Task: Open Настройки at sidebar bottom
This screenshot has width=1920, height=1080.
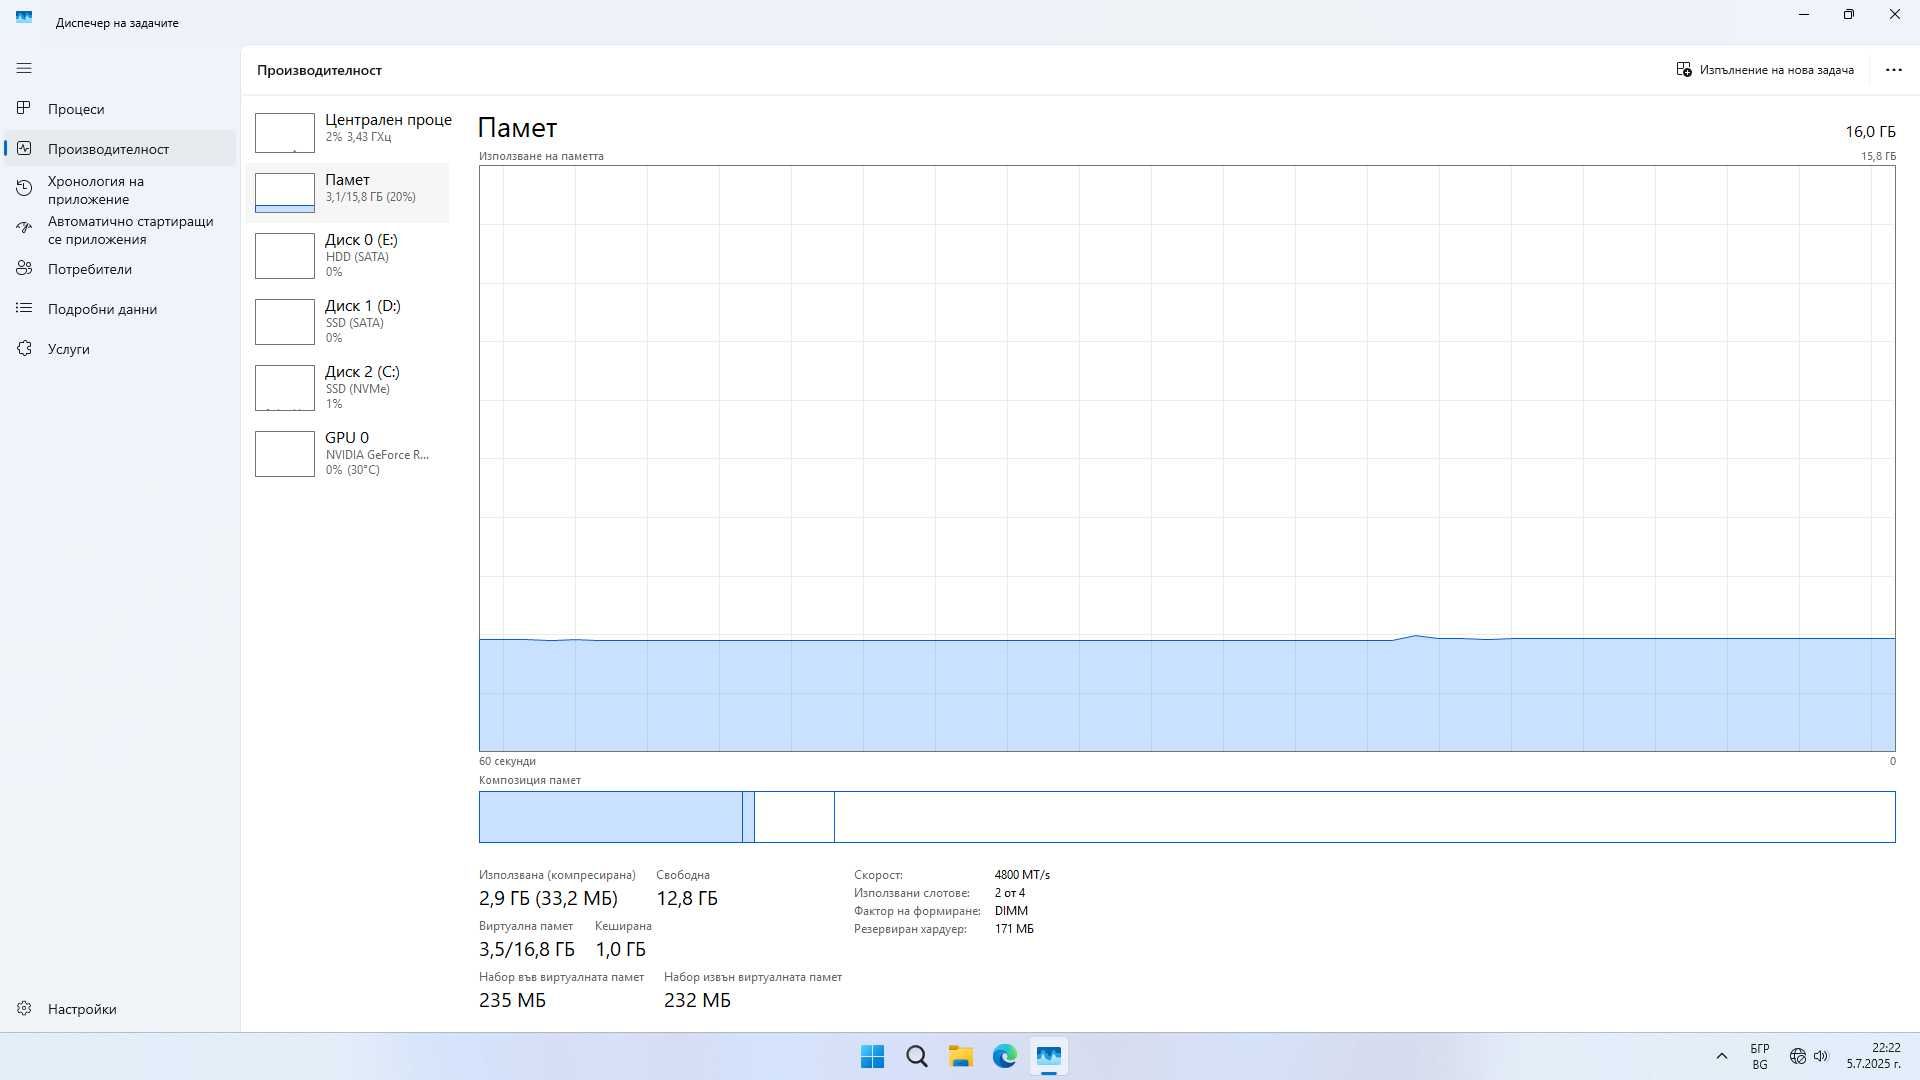Action: point(120,1008)
